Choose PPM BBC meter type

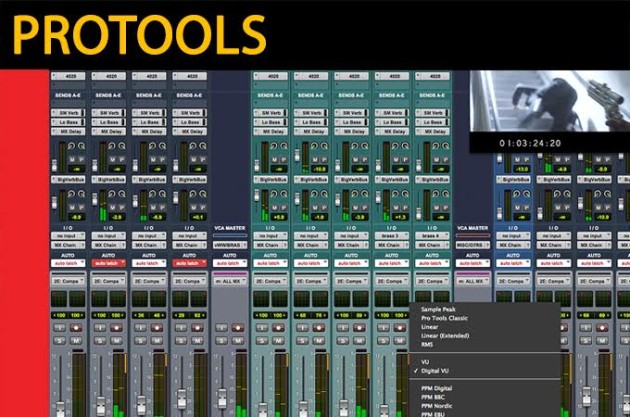point(433,397)
